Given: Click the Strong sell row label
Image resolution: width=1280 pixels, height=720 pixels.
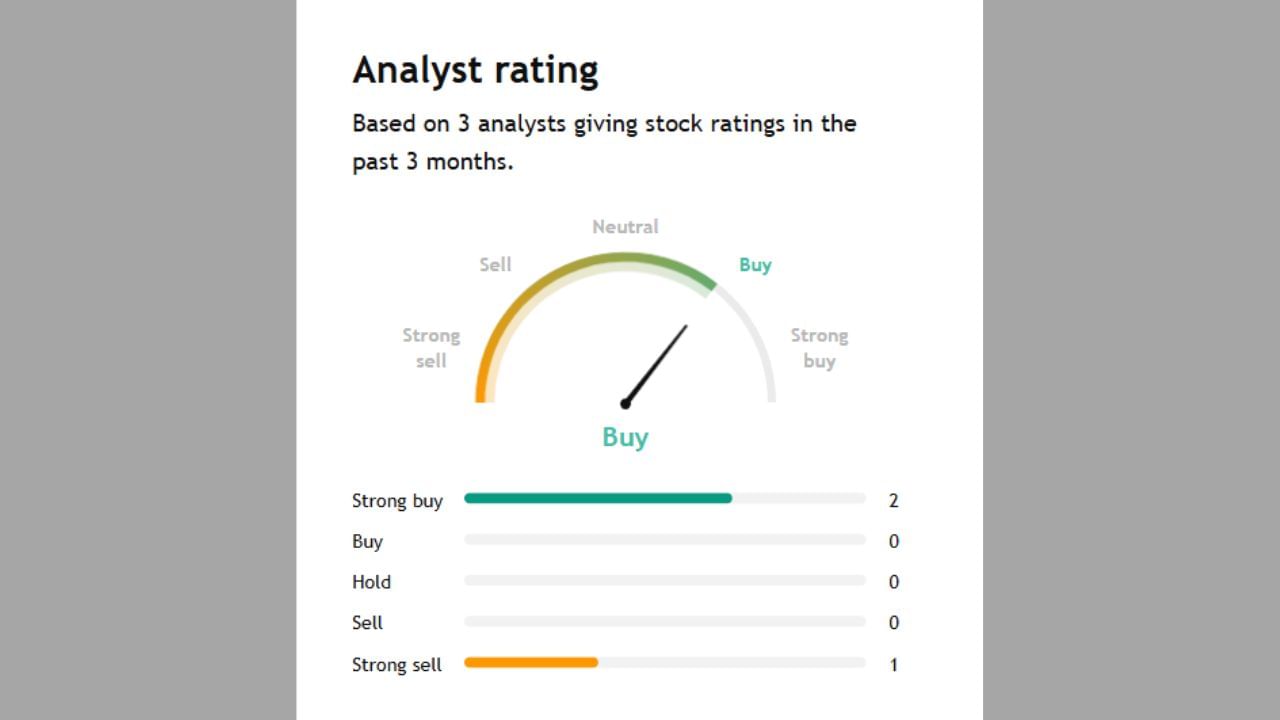Looking at the screenshot, I should pos(396,664).
